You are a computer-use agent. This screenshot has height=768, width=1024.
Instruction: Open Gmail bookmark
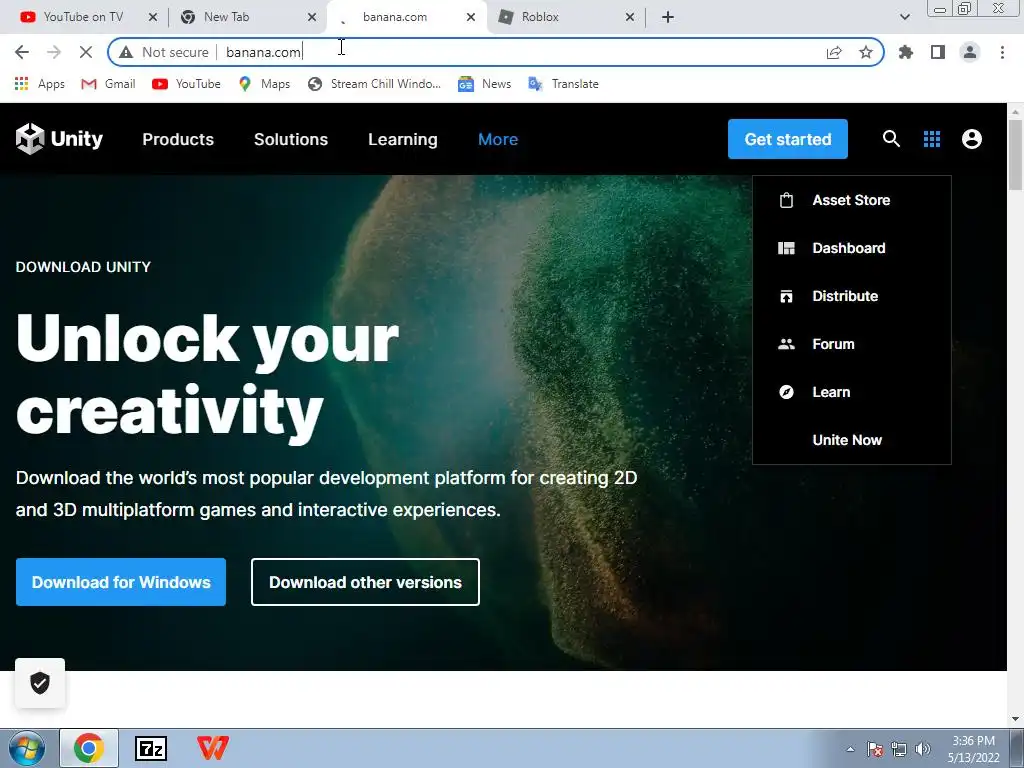pos(108,84)
